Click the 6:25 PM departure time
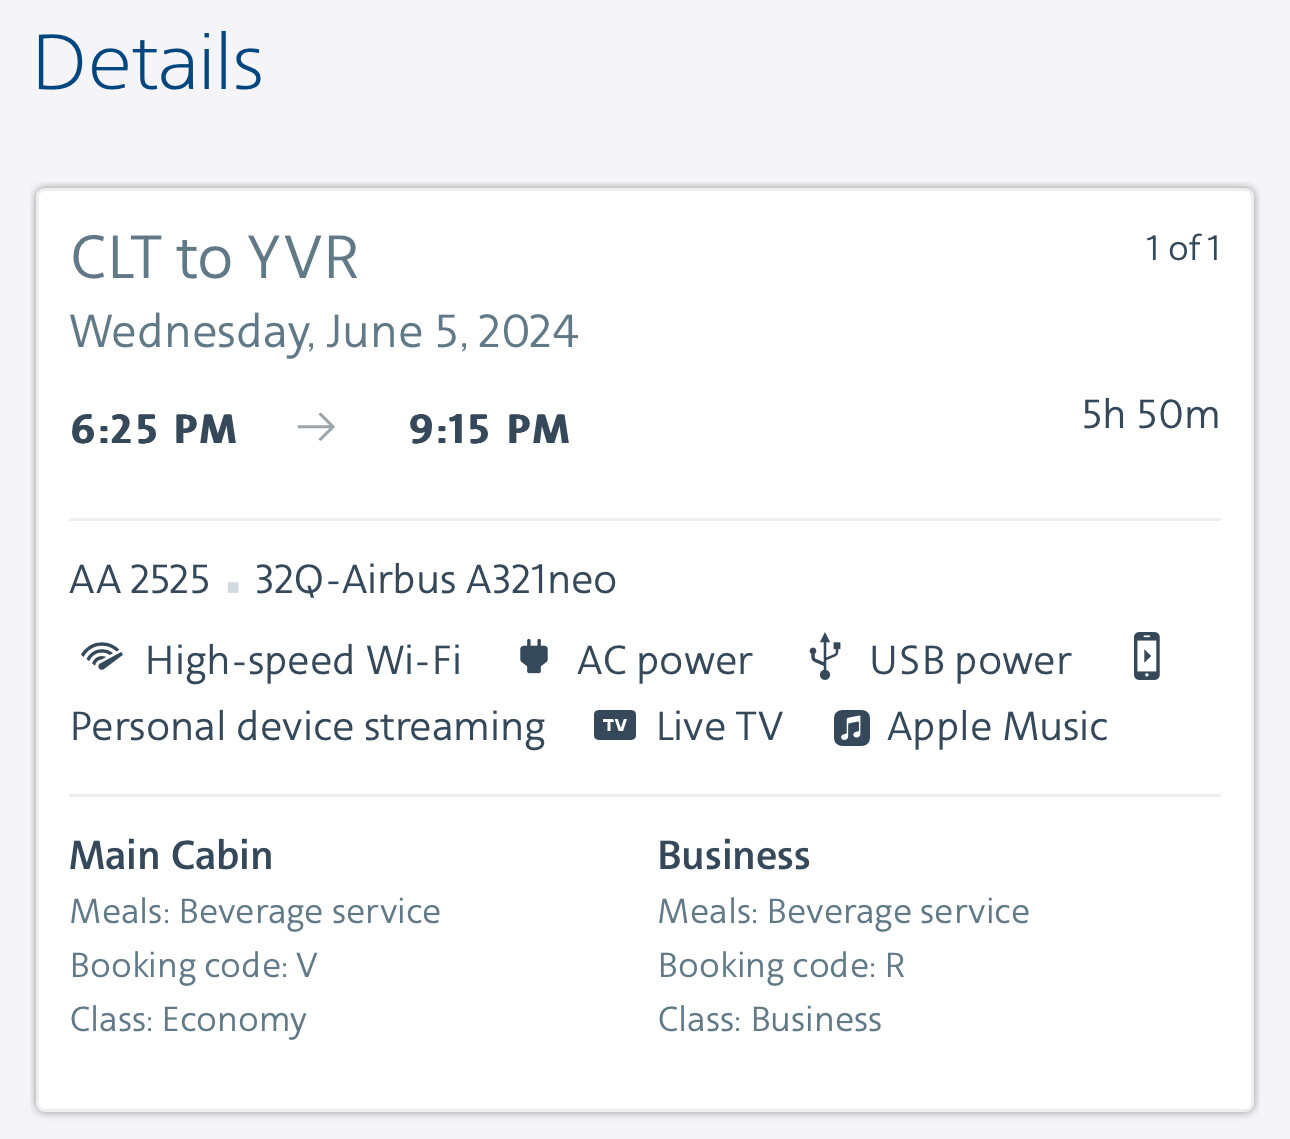1290x1139 pixels. point(154,429)
